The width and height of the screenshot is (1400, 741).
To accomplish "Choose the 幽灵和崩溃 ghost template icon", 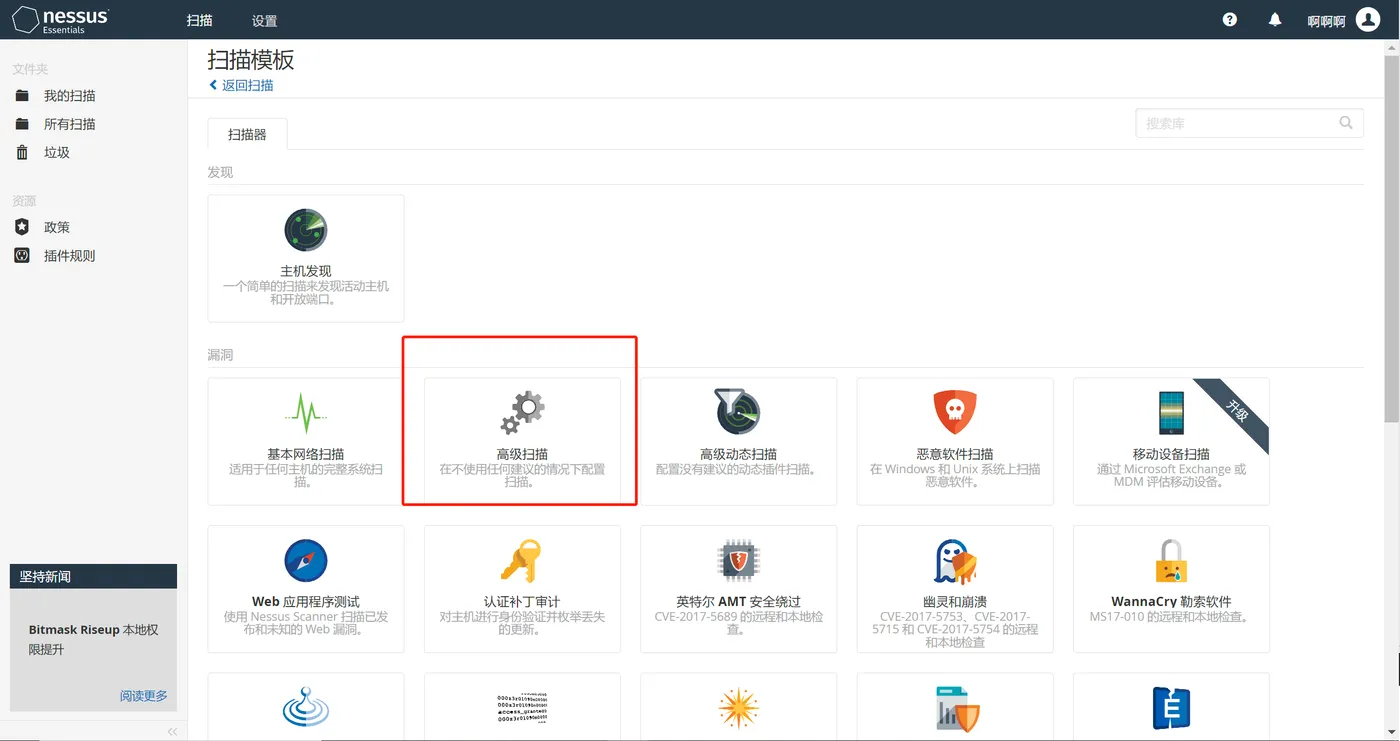I will (x=954, y=560).
